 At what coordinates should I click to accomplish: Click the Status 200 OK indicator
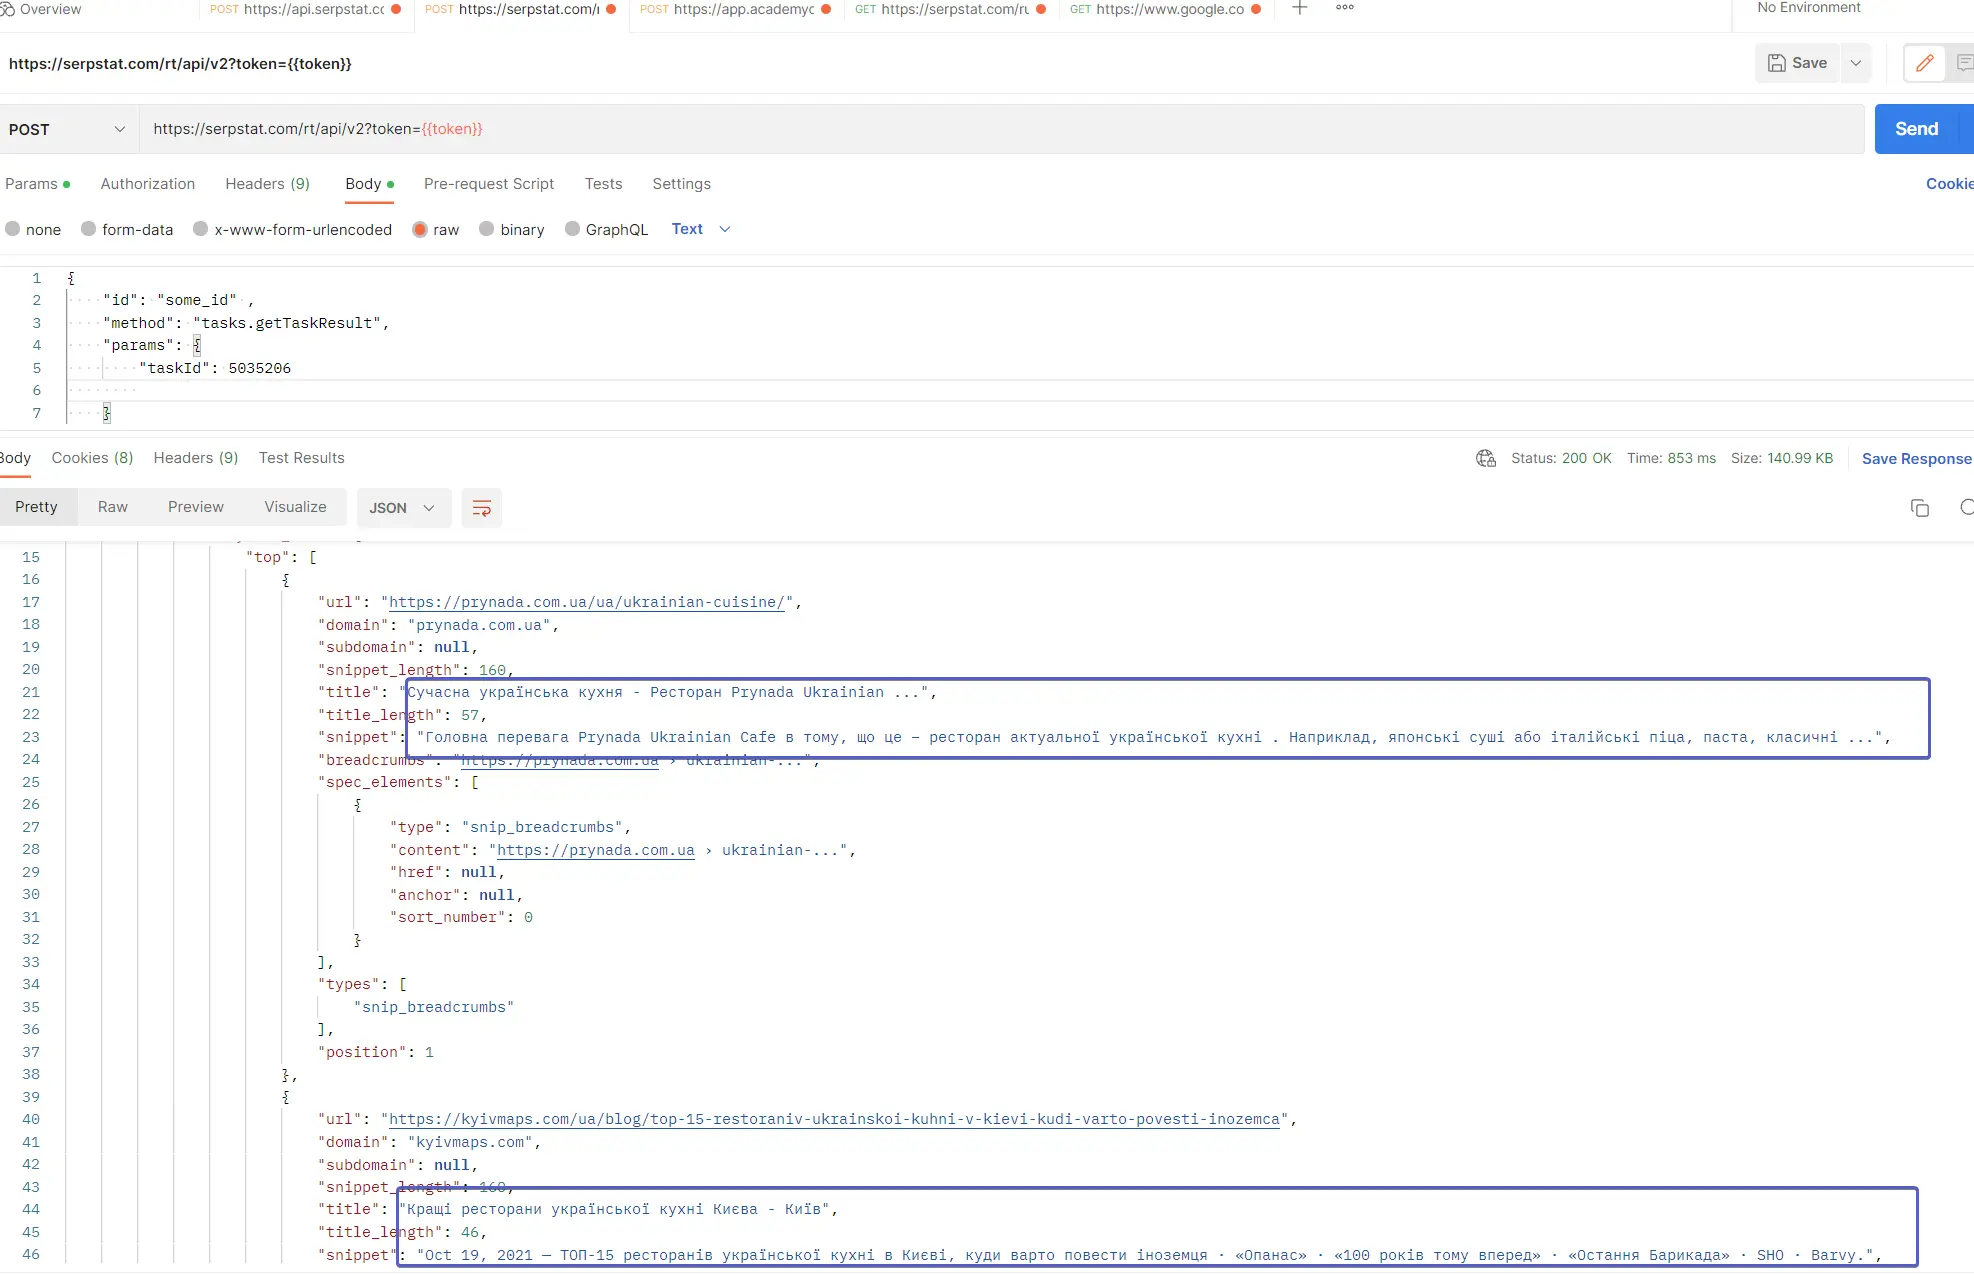pos(1561,458)
